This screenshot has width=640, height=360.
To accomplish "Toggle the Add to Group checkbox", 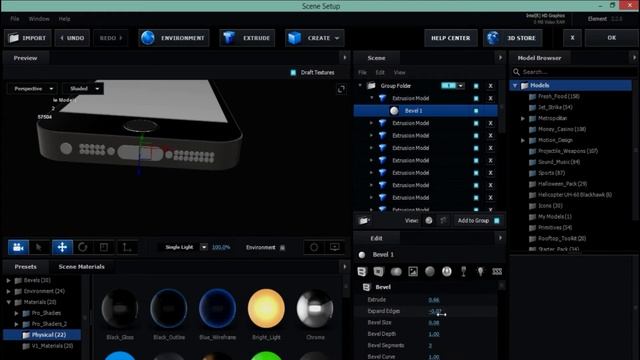I will [497, 220].
